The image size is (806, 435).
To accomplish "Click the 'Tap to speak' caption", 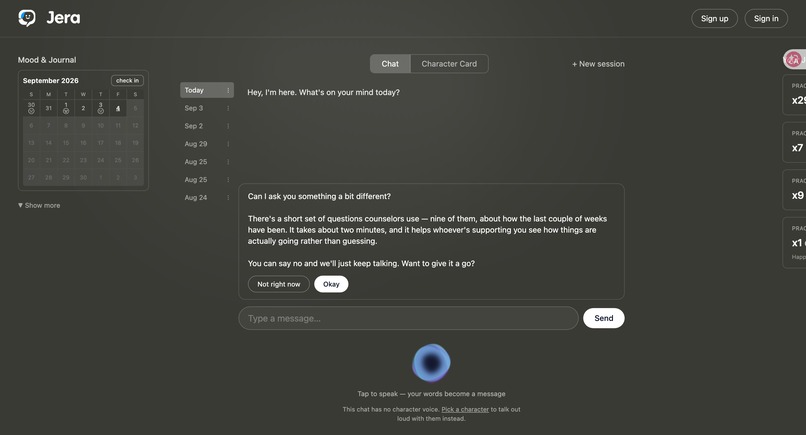I will tap(431, 394).
